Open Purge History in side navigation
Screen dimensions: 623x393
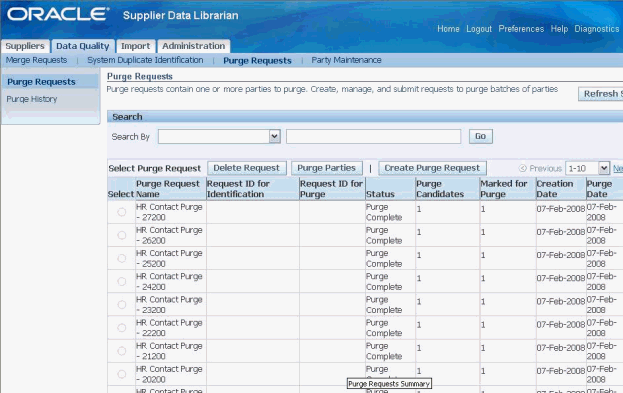(32, 99)
